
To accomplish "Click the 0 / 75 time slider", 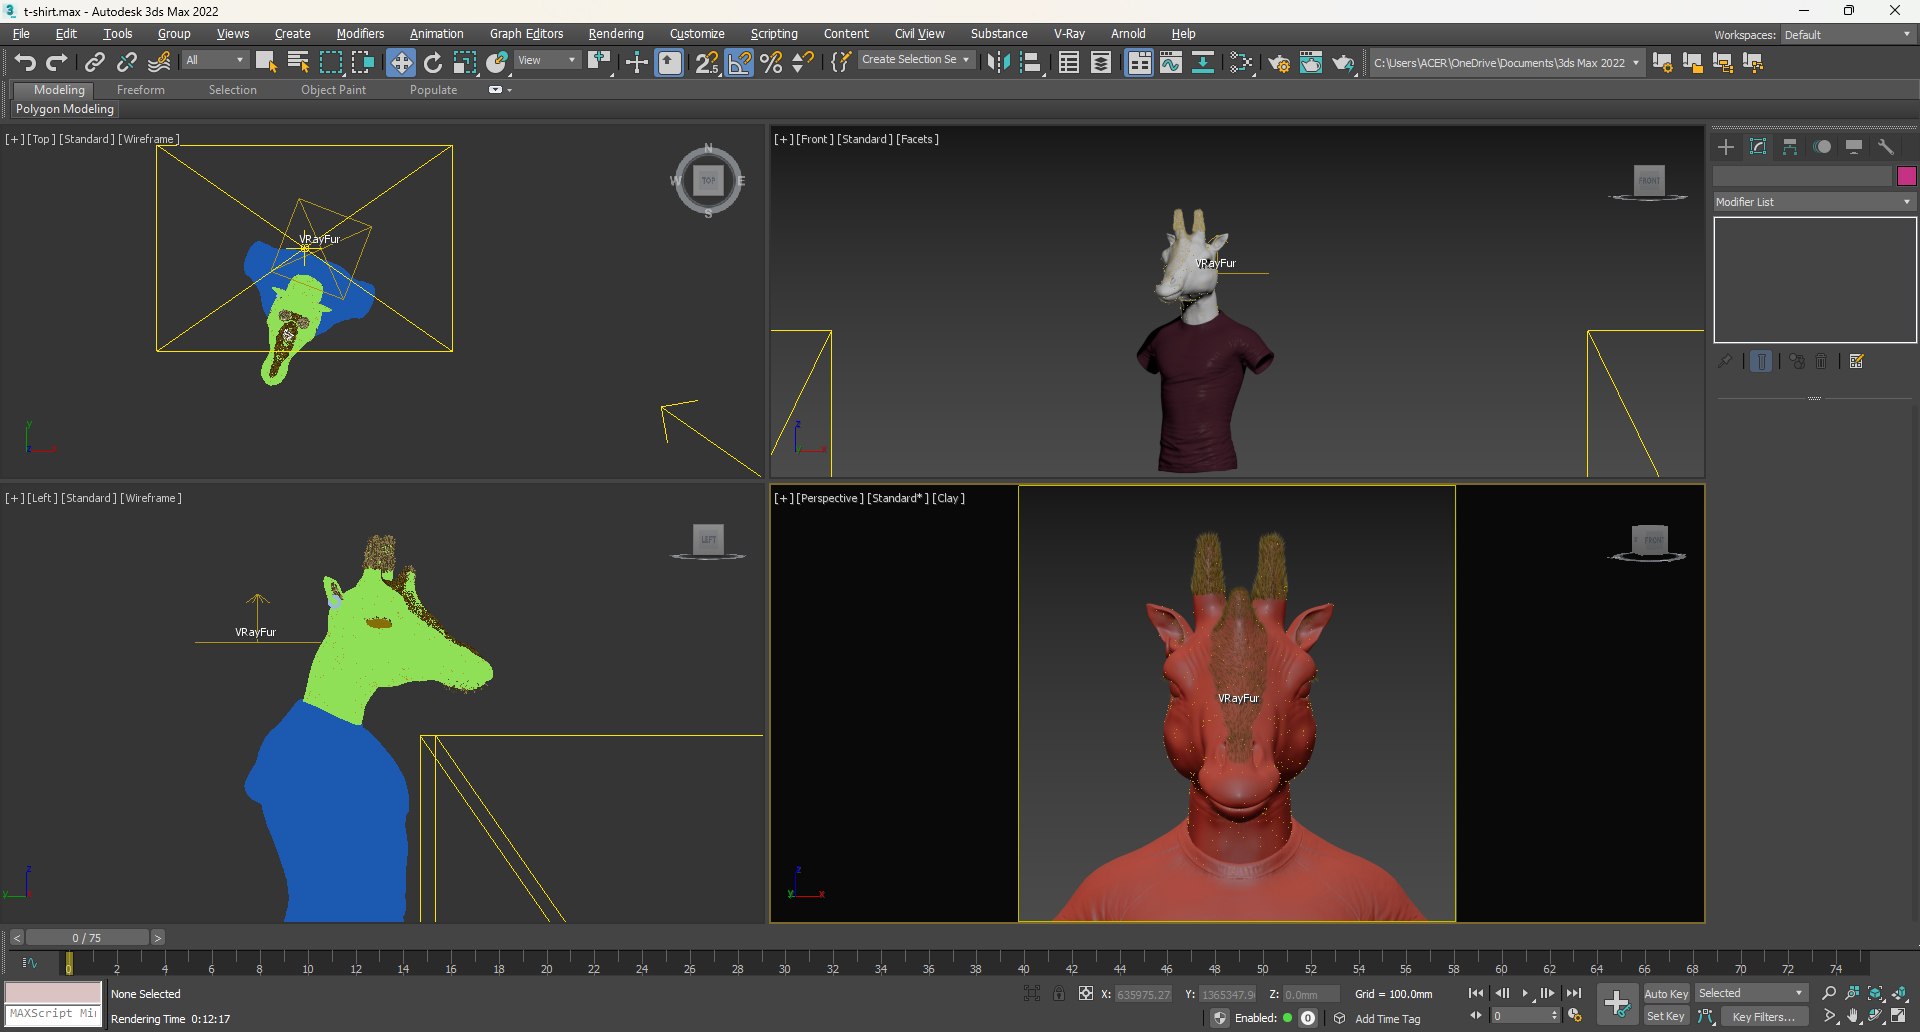I will tap(87, 938).
